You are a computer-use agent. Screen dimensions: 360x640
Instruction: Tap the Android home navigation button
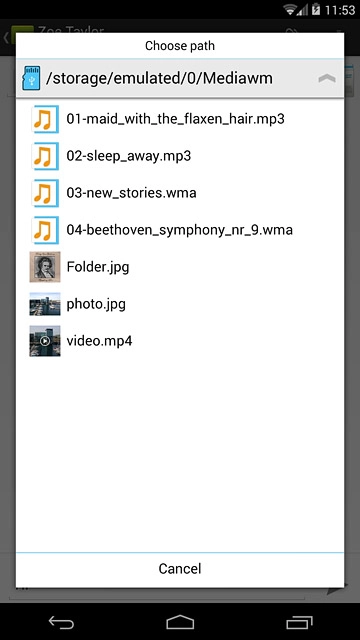pyautogui.click(x=180, y=622)
